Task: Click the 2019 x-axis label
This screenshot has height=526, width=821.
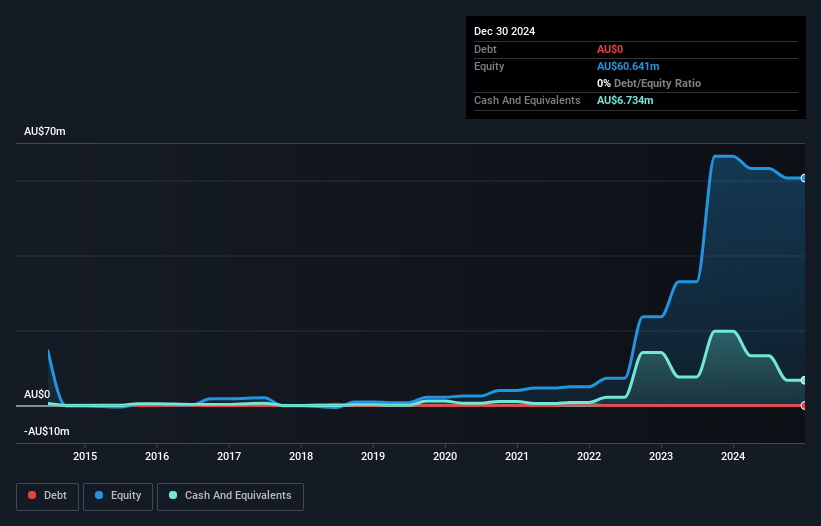Action: 373,456
